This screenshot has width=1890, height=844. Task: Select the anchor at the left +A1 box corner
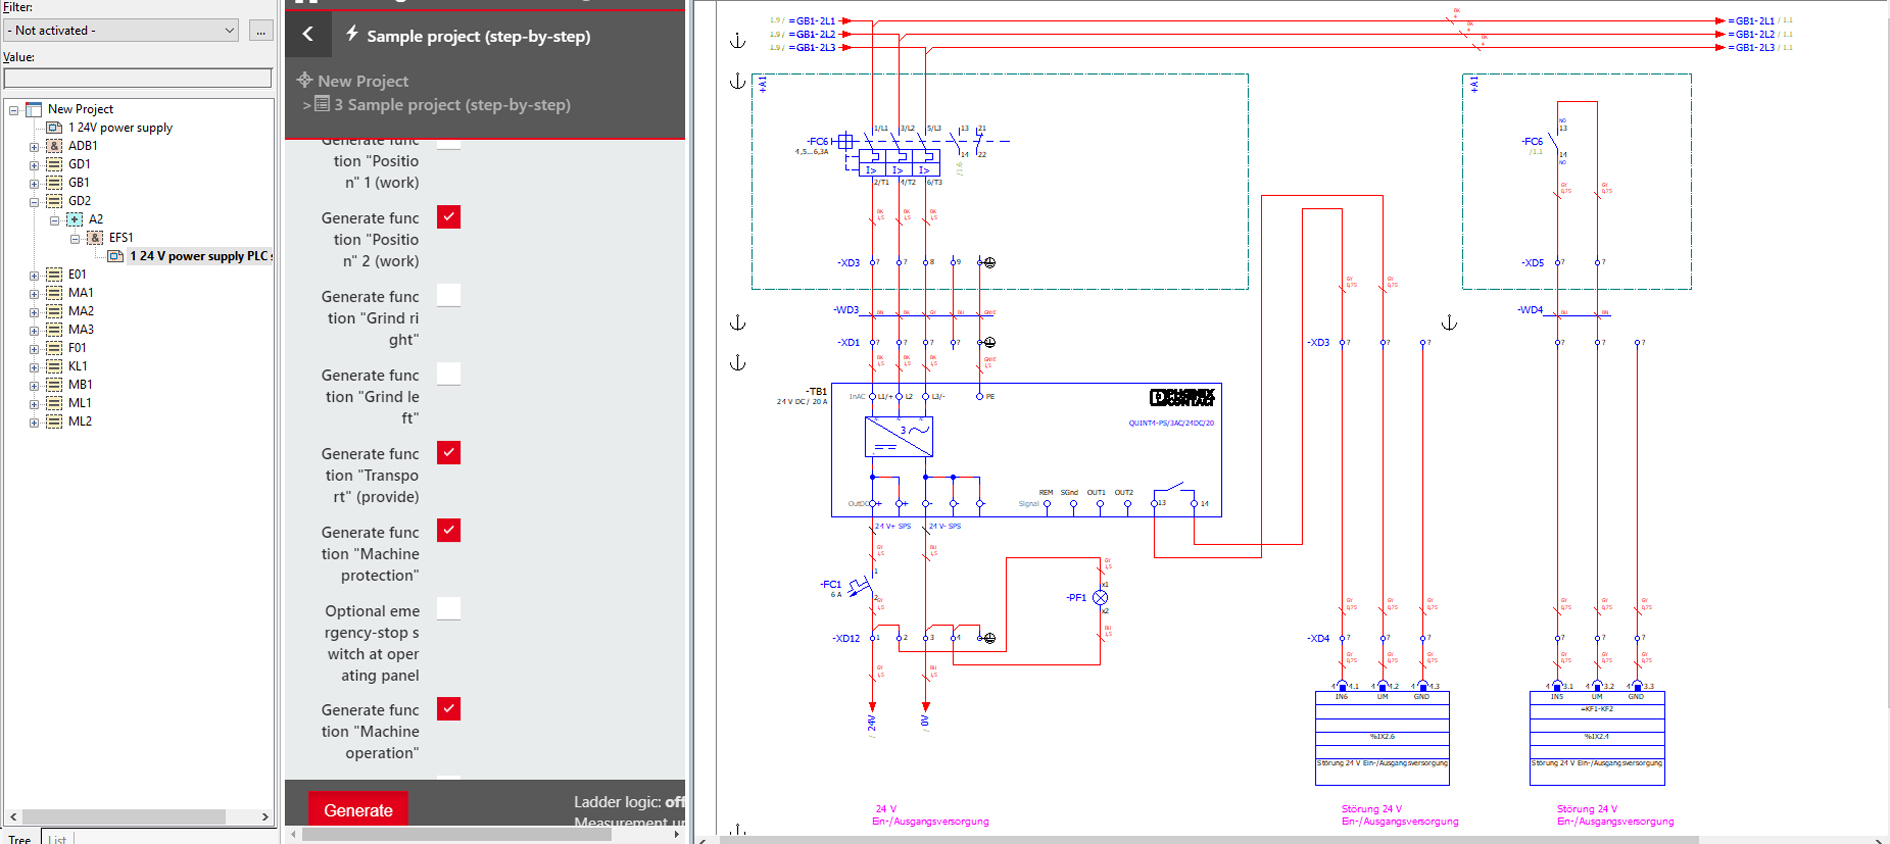click(737, 81)
